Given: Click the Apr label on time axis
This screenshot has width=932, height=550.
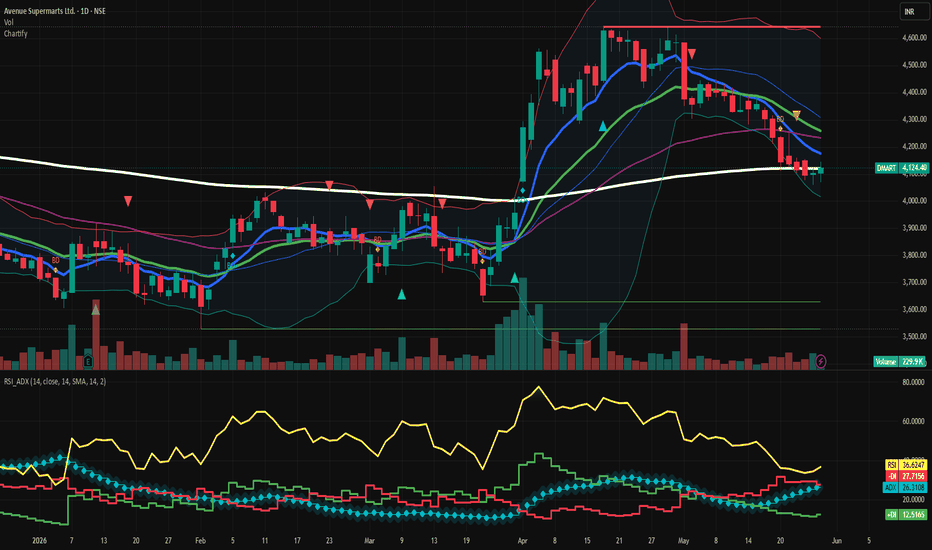Looking at the screenshot, I should click(x=522, y=540).
